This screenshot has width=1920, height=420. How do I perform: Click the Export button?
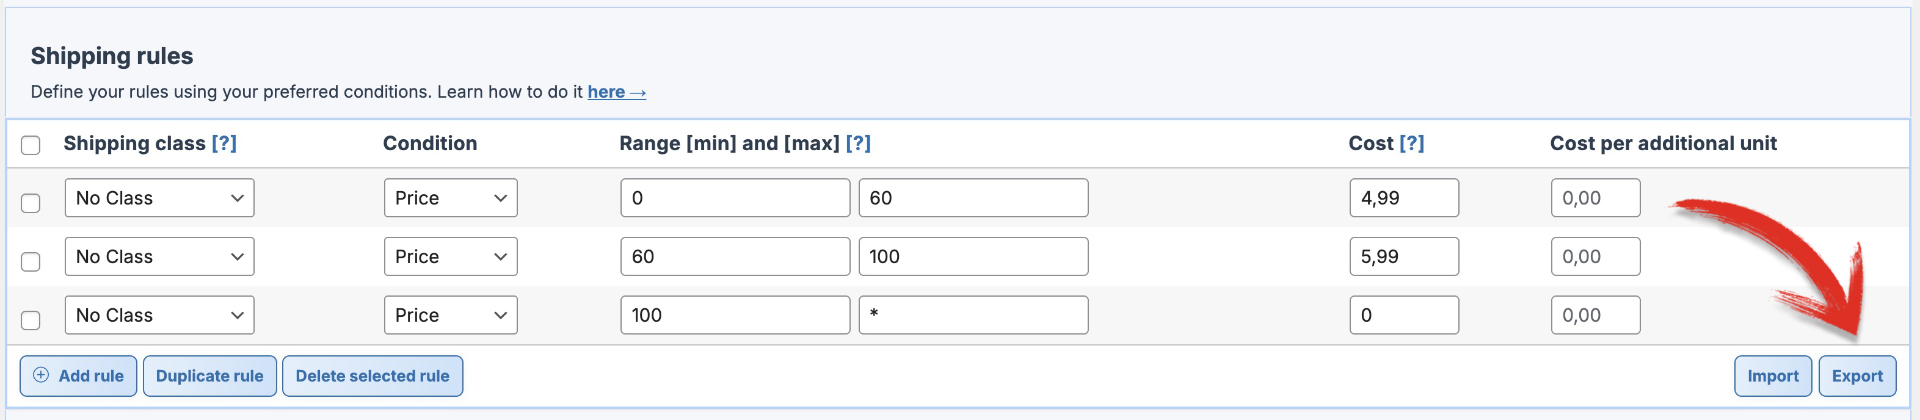(x=1857, y=376)
